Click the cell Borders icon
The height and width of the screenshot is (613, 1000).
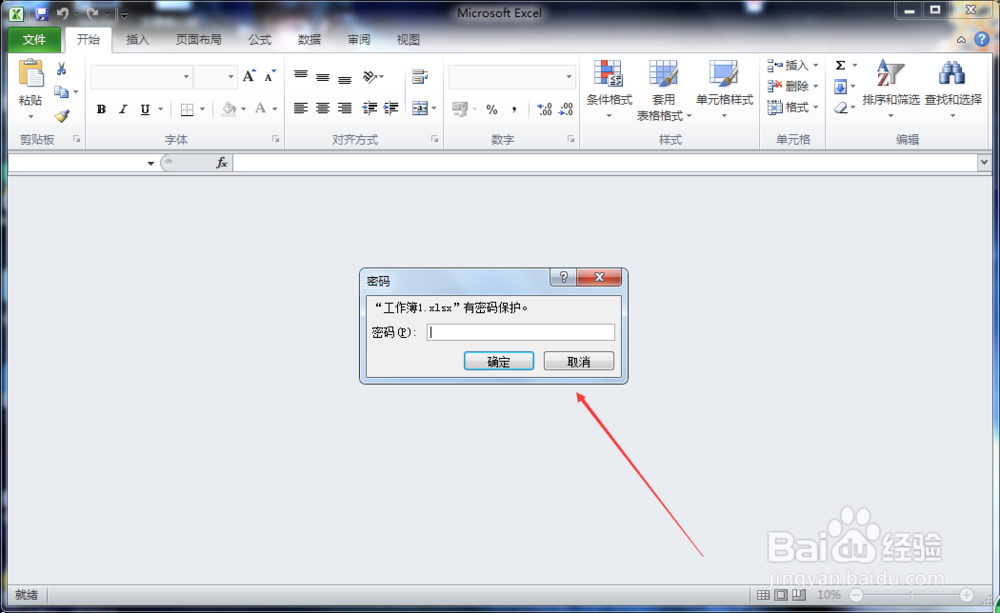[187, 109]
